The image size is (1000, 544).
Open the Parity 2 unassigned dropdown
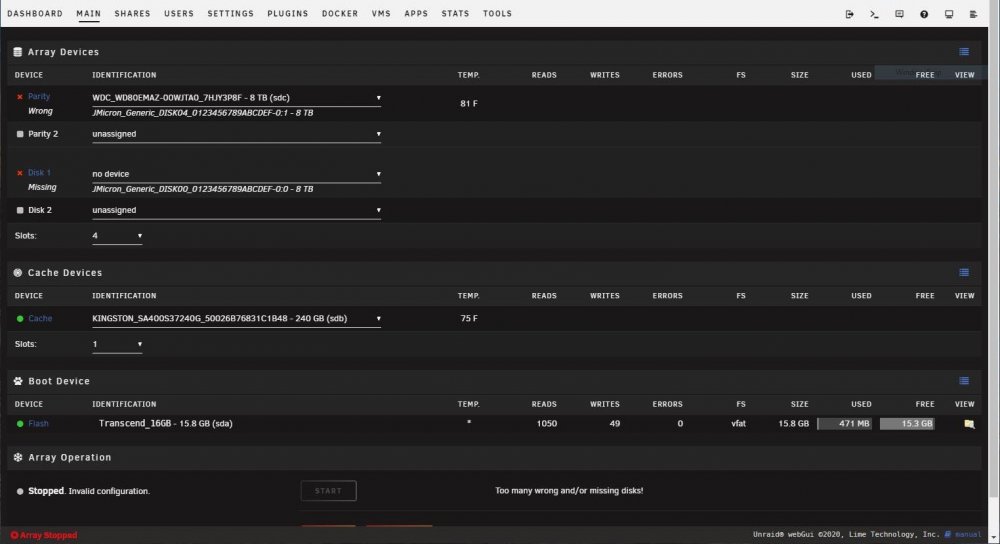(237, 134)
